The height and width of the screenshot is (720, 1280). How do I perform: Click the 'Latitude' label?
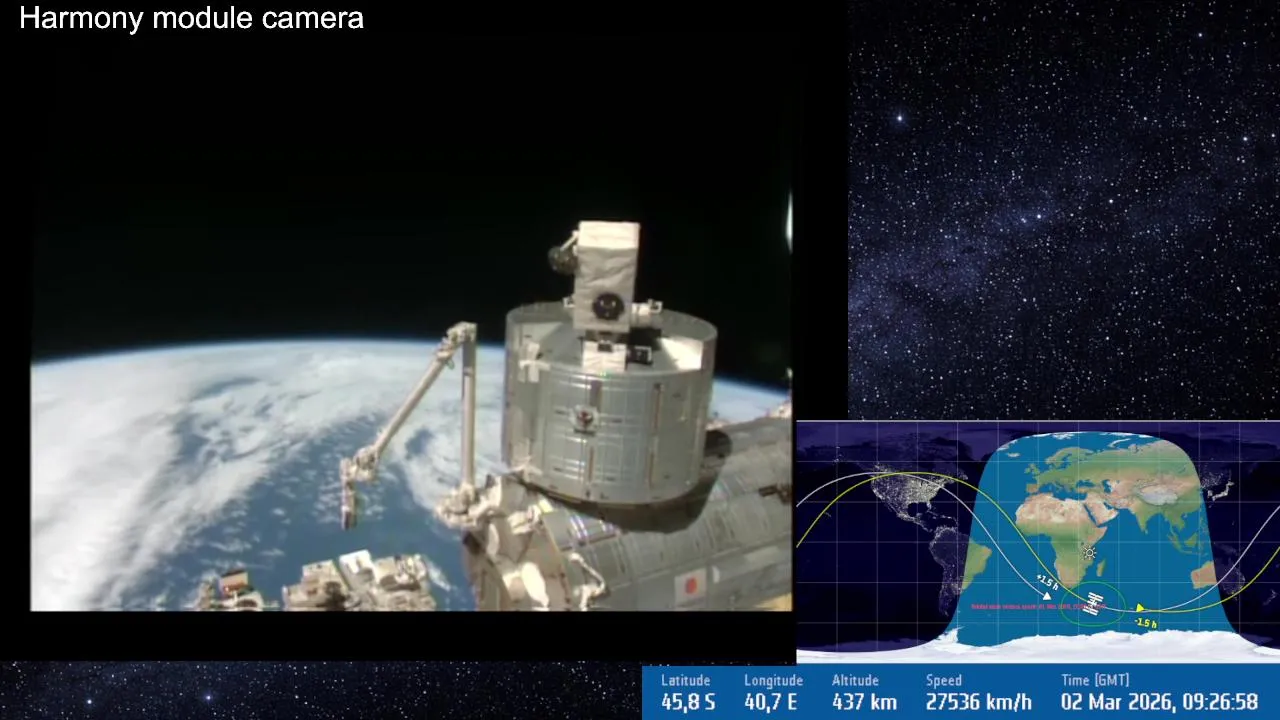(x=685, y=681)
